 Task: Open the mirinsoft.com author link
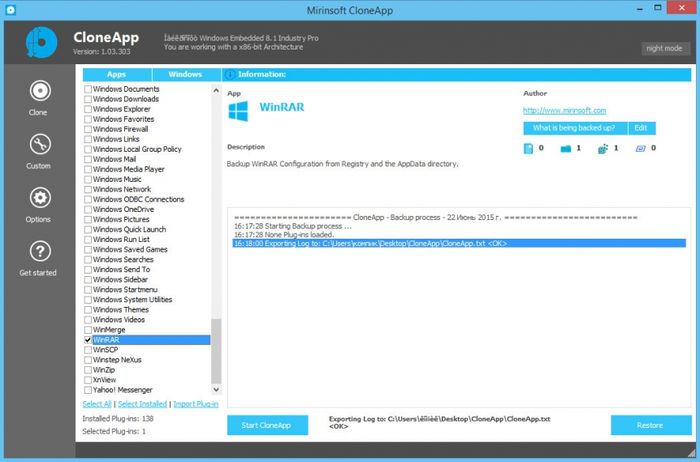tap(564, 110)
